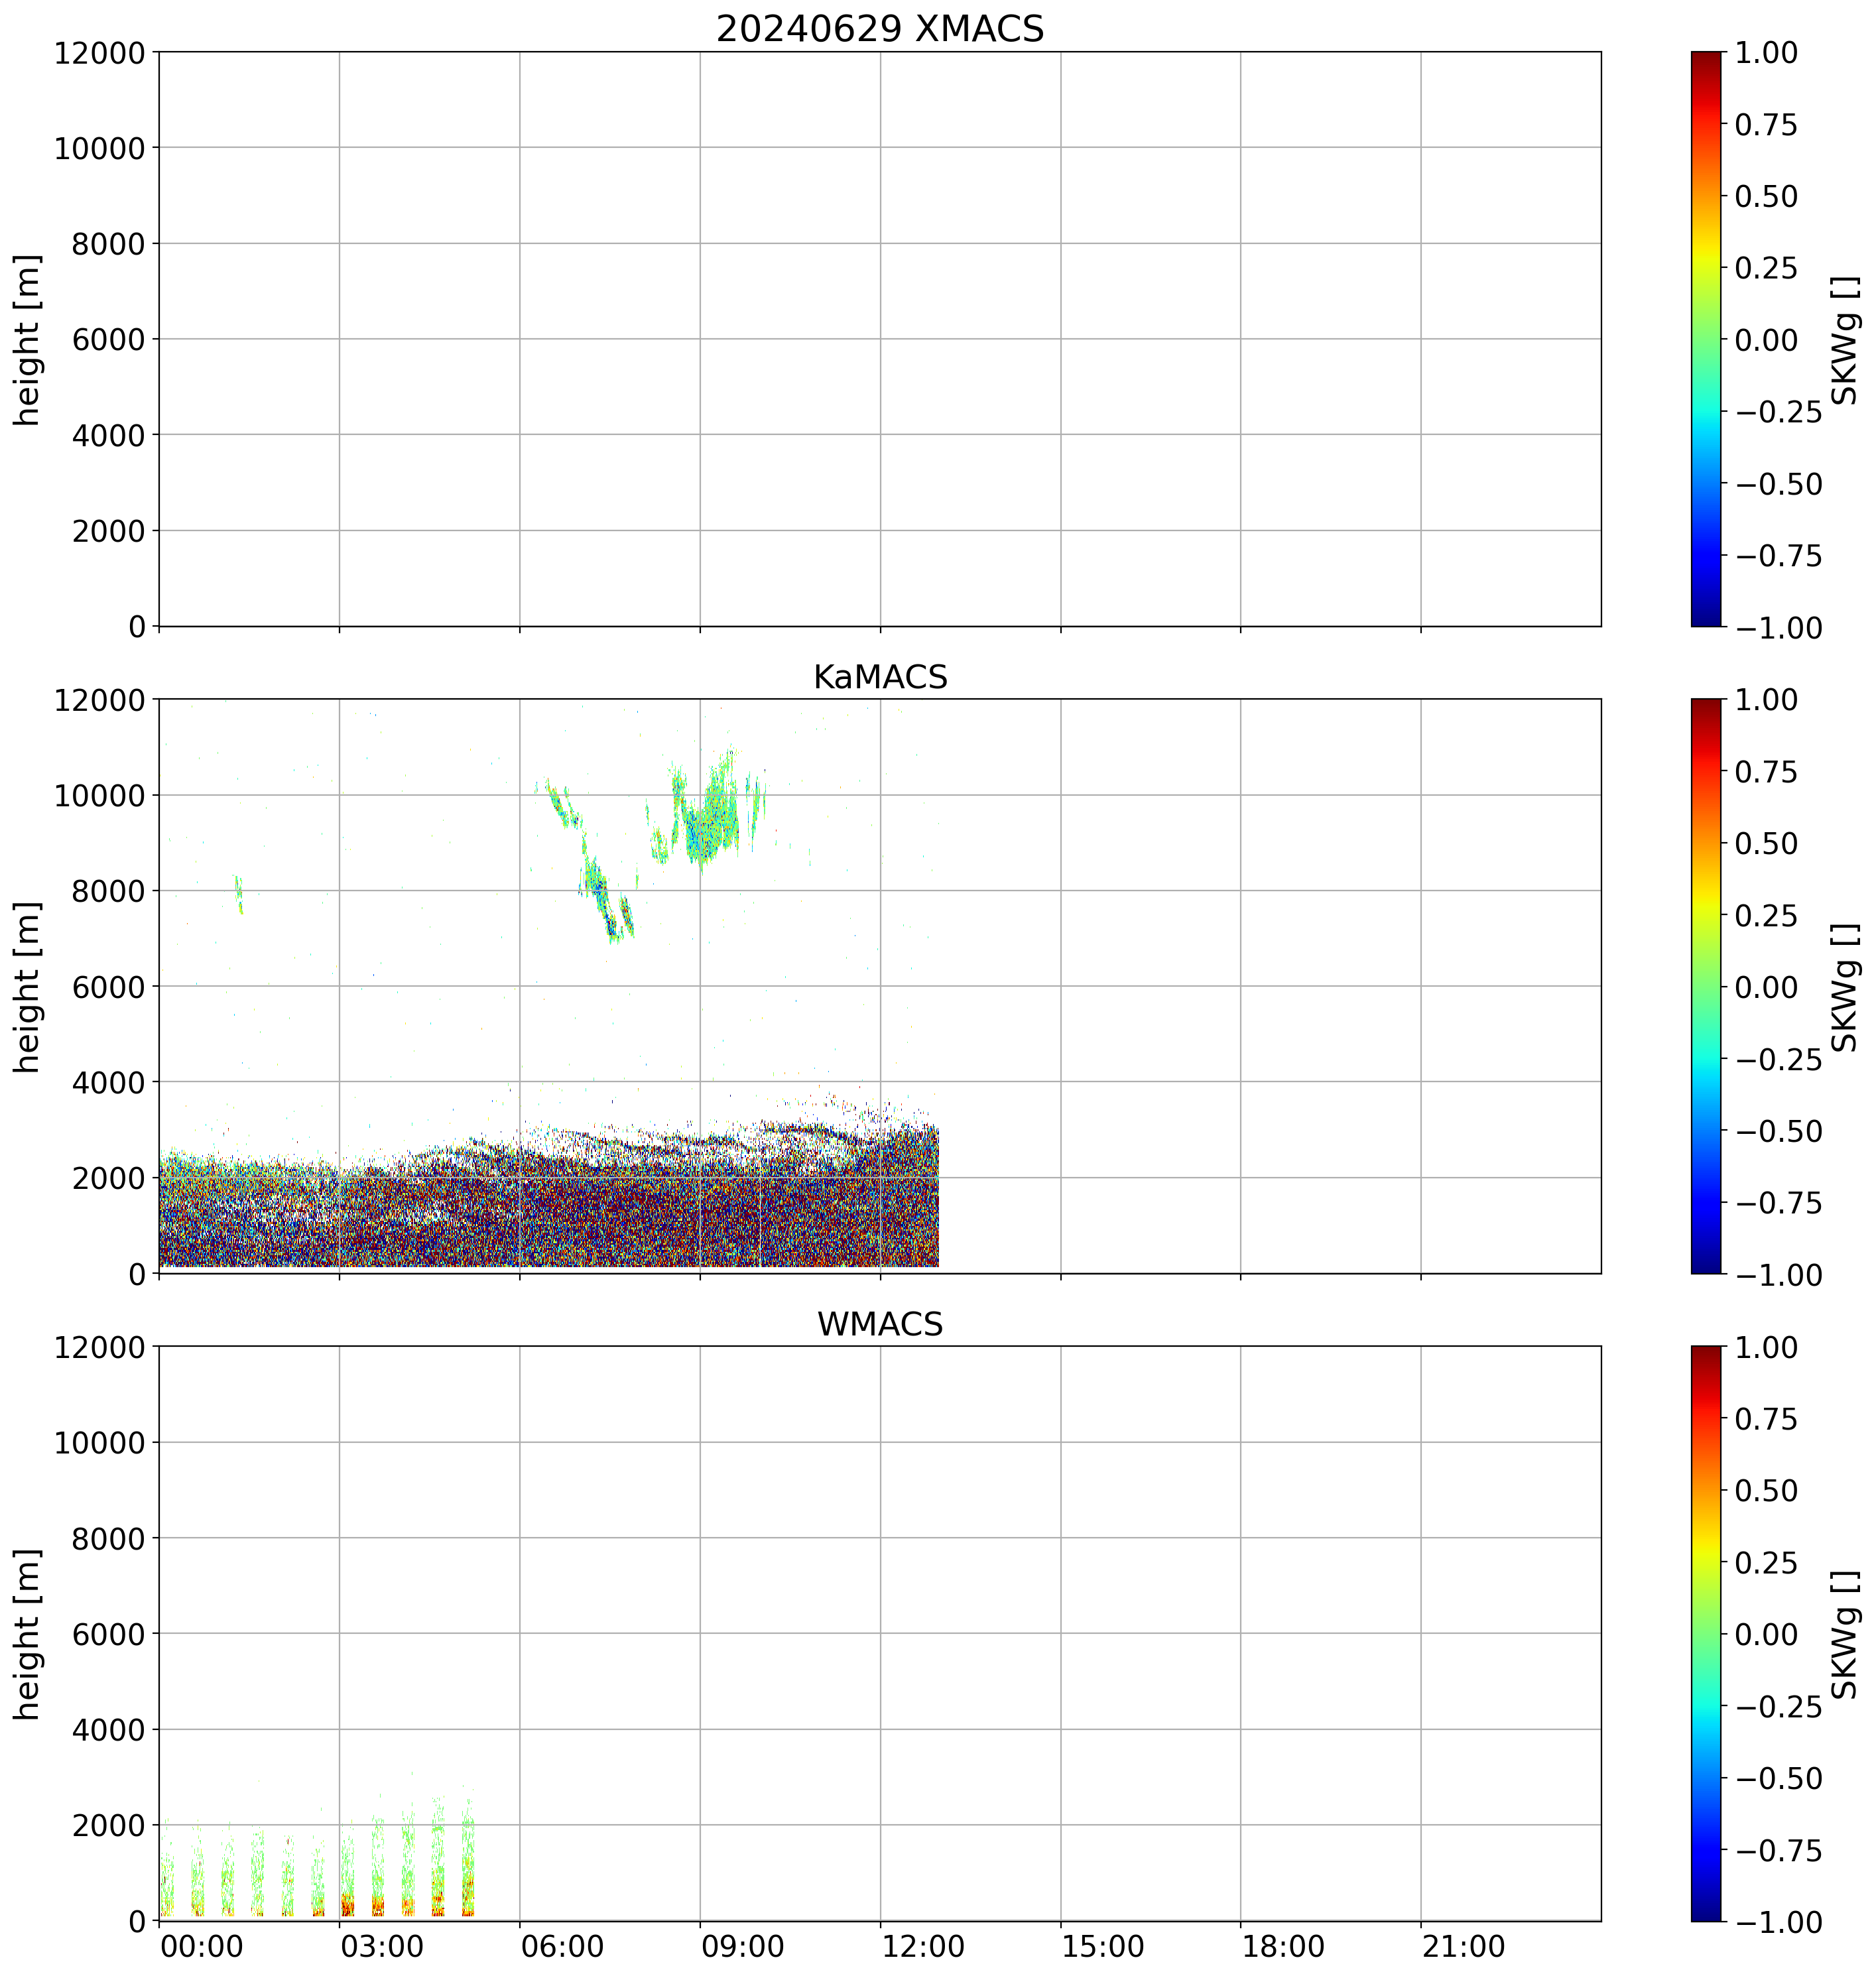
Task: Click the bottom WMACS colorbar
Action: click(1706, 1633)
